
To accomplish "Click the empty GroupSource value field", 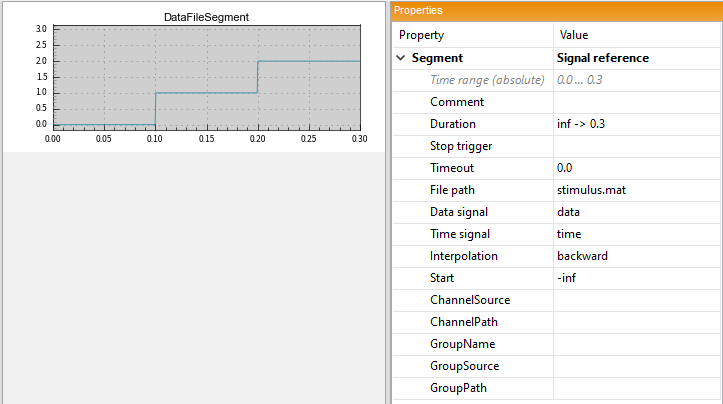I will (637, 366).
